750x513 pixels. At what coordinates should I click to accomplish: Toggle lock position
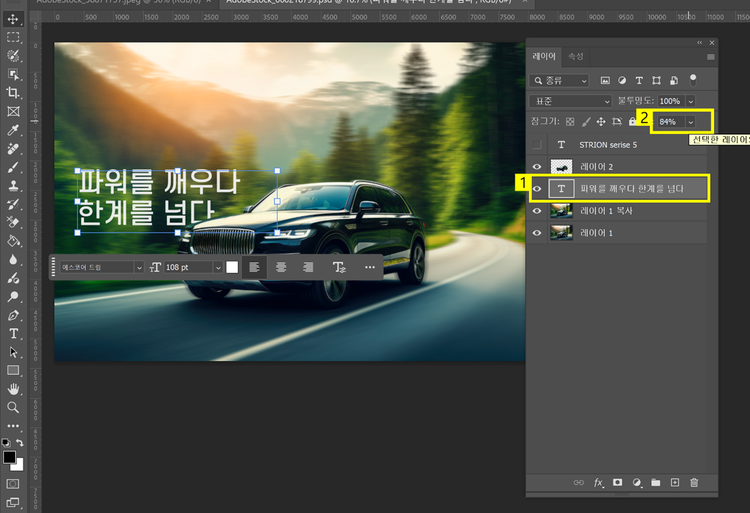pos(601,122)
